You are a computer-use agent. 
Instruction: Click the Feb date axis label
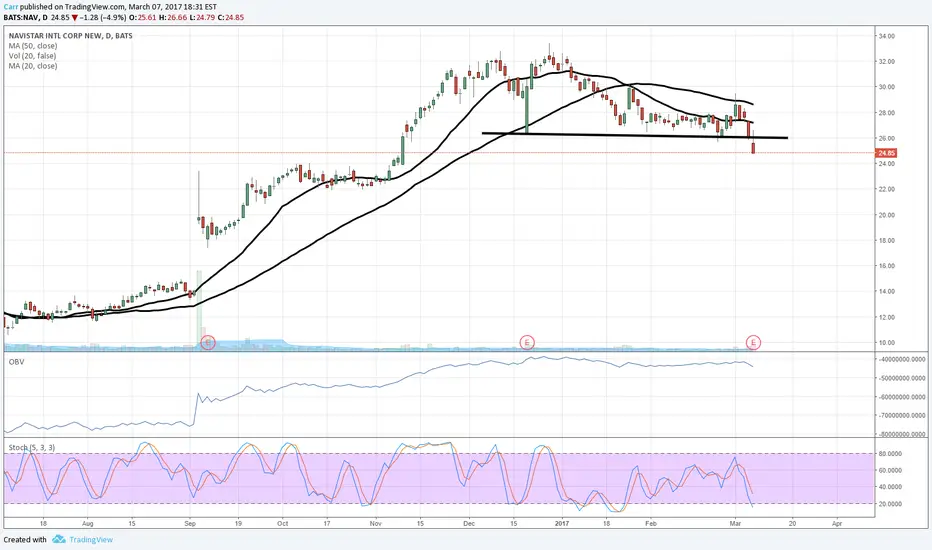tap(651, 524)
